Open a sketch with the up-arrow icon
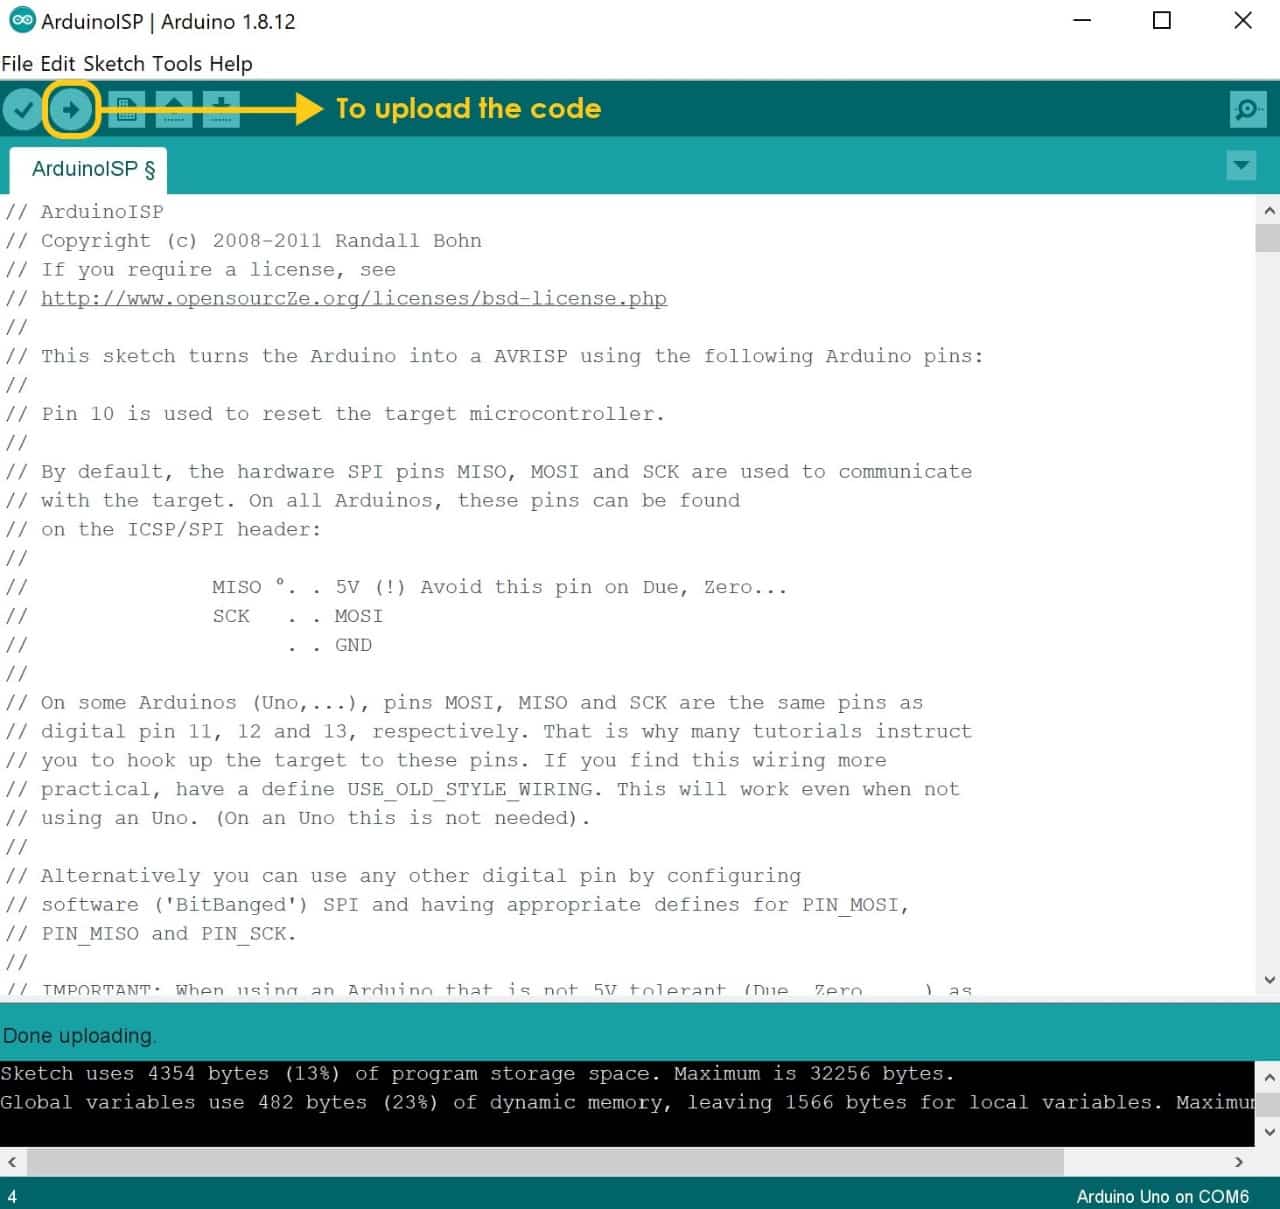 pyautogui.click(x=174, y=109)
